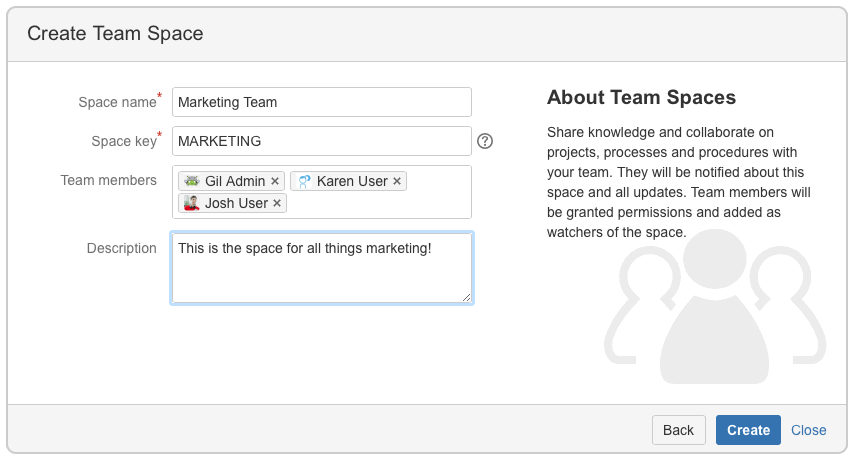852x460 pixels.
Task: Click the Description box resize handle
Action: [x=466, y=297]
